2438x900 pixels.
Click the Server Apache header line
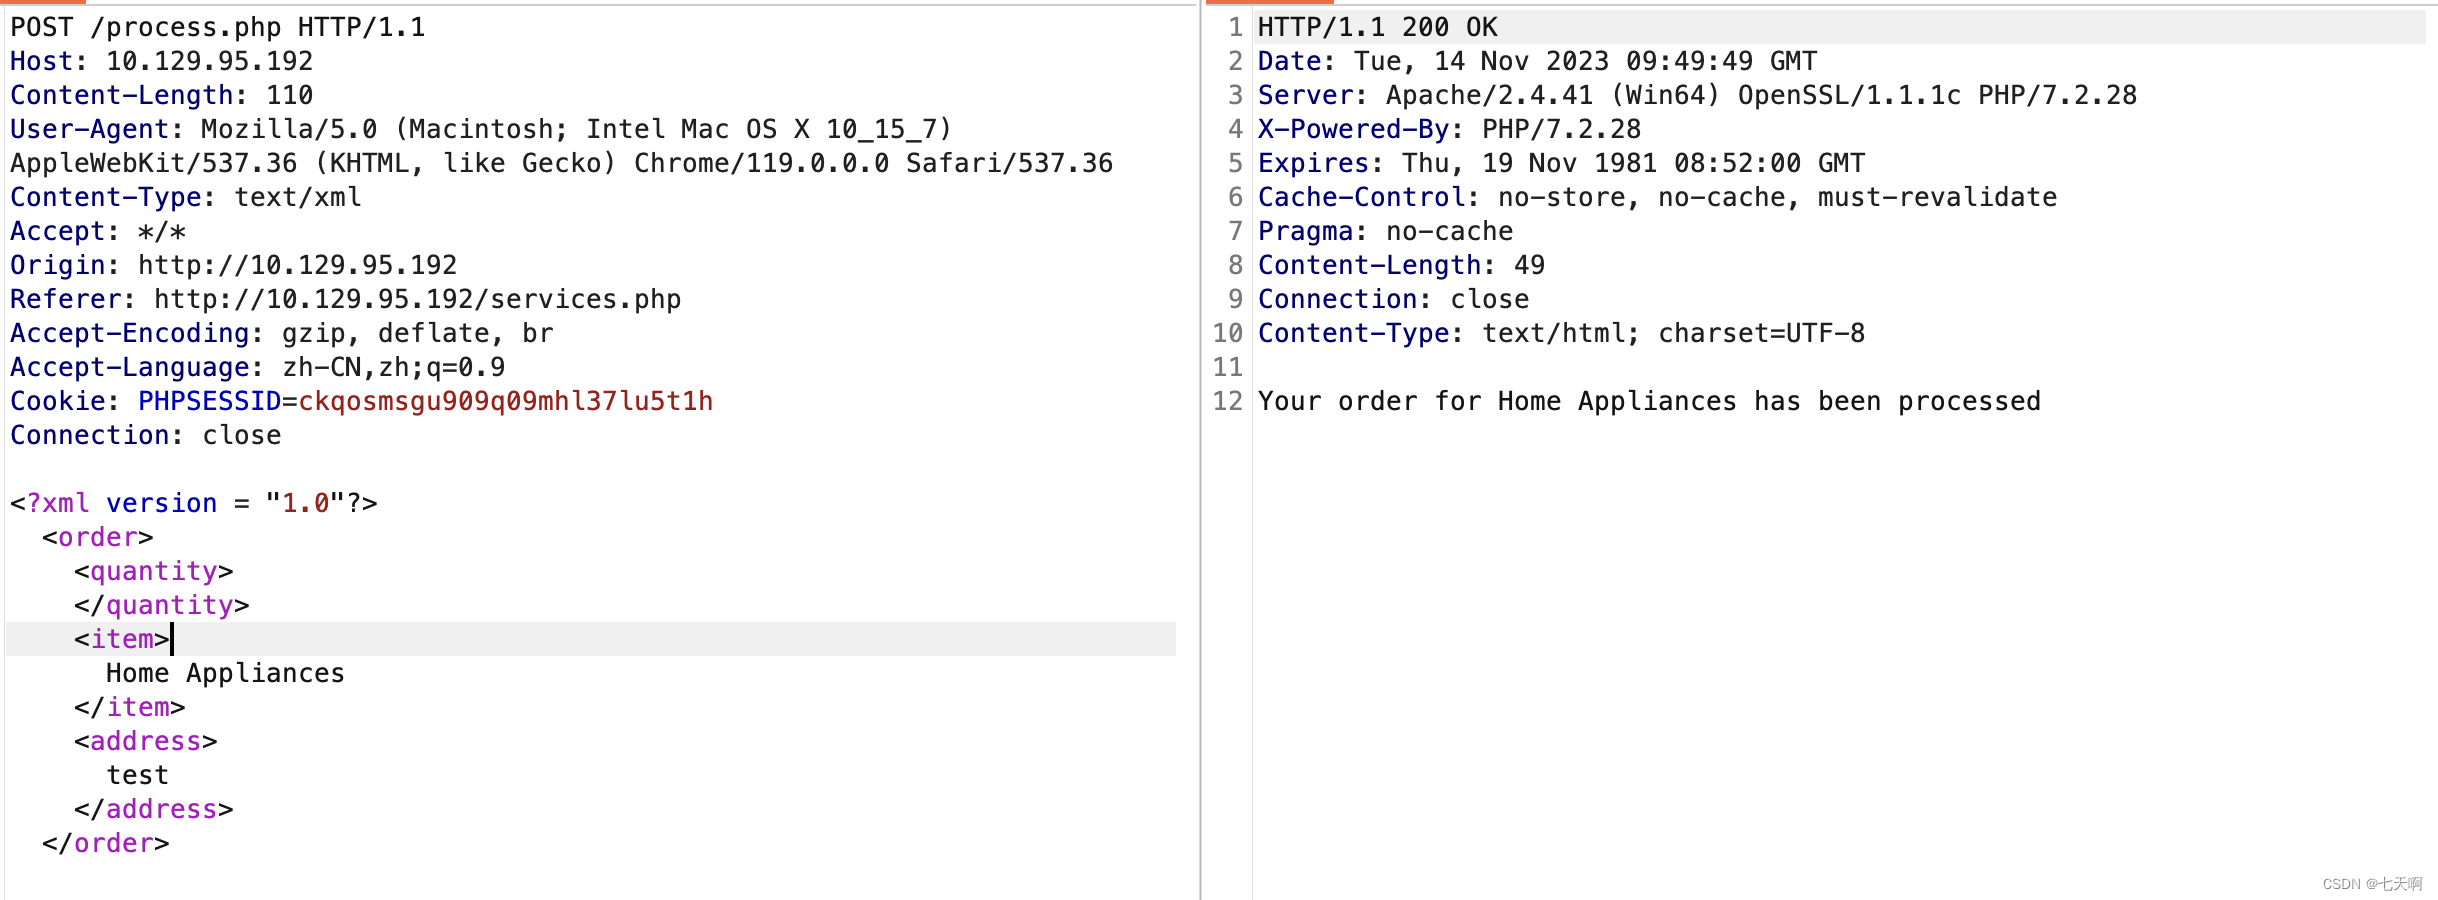click(x=1698, y=95)
